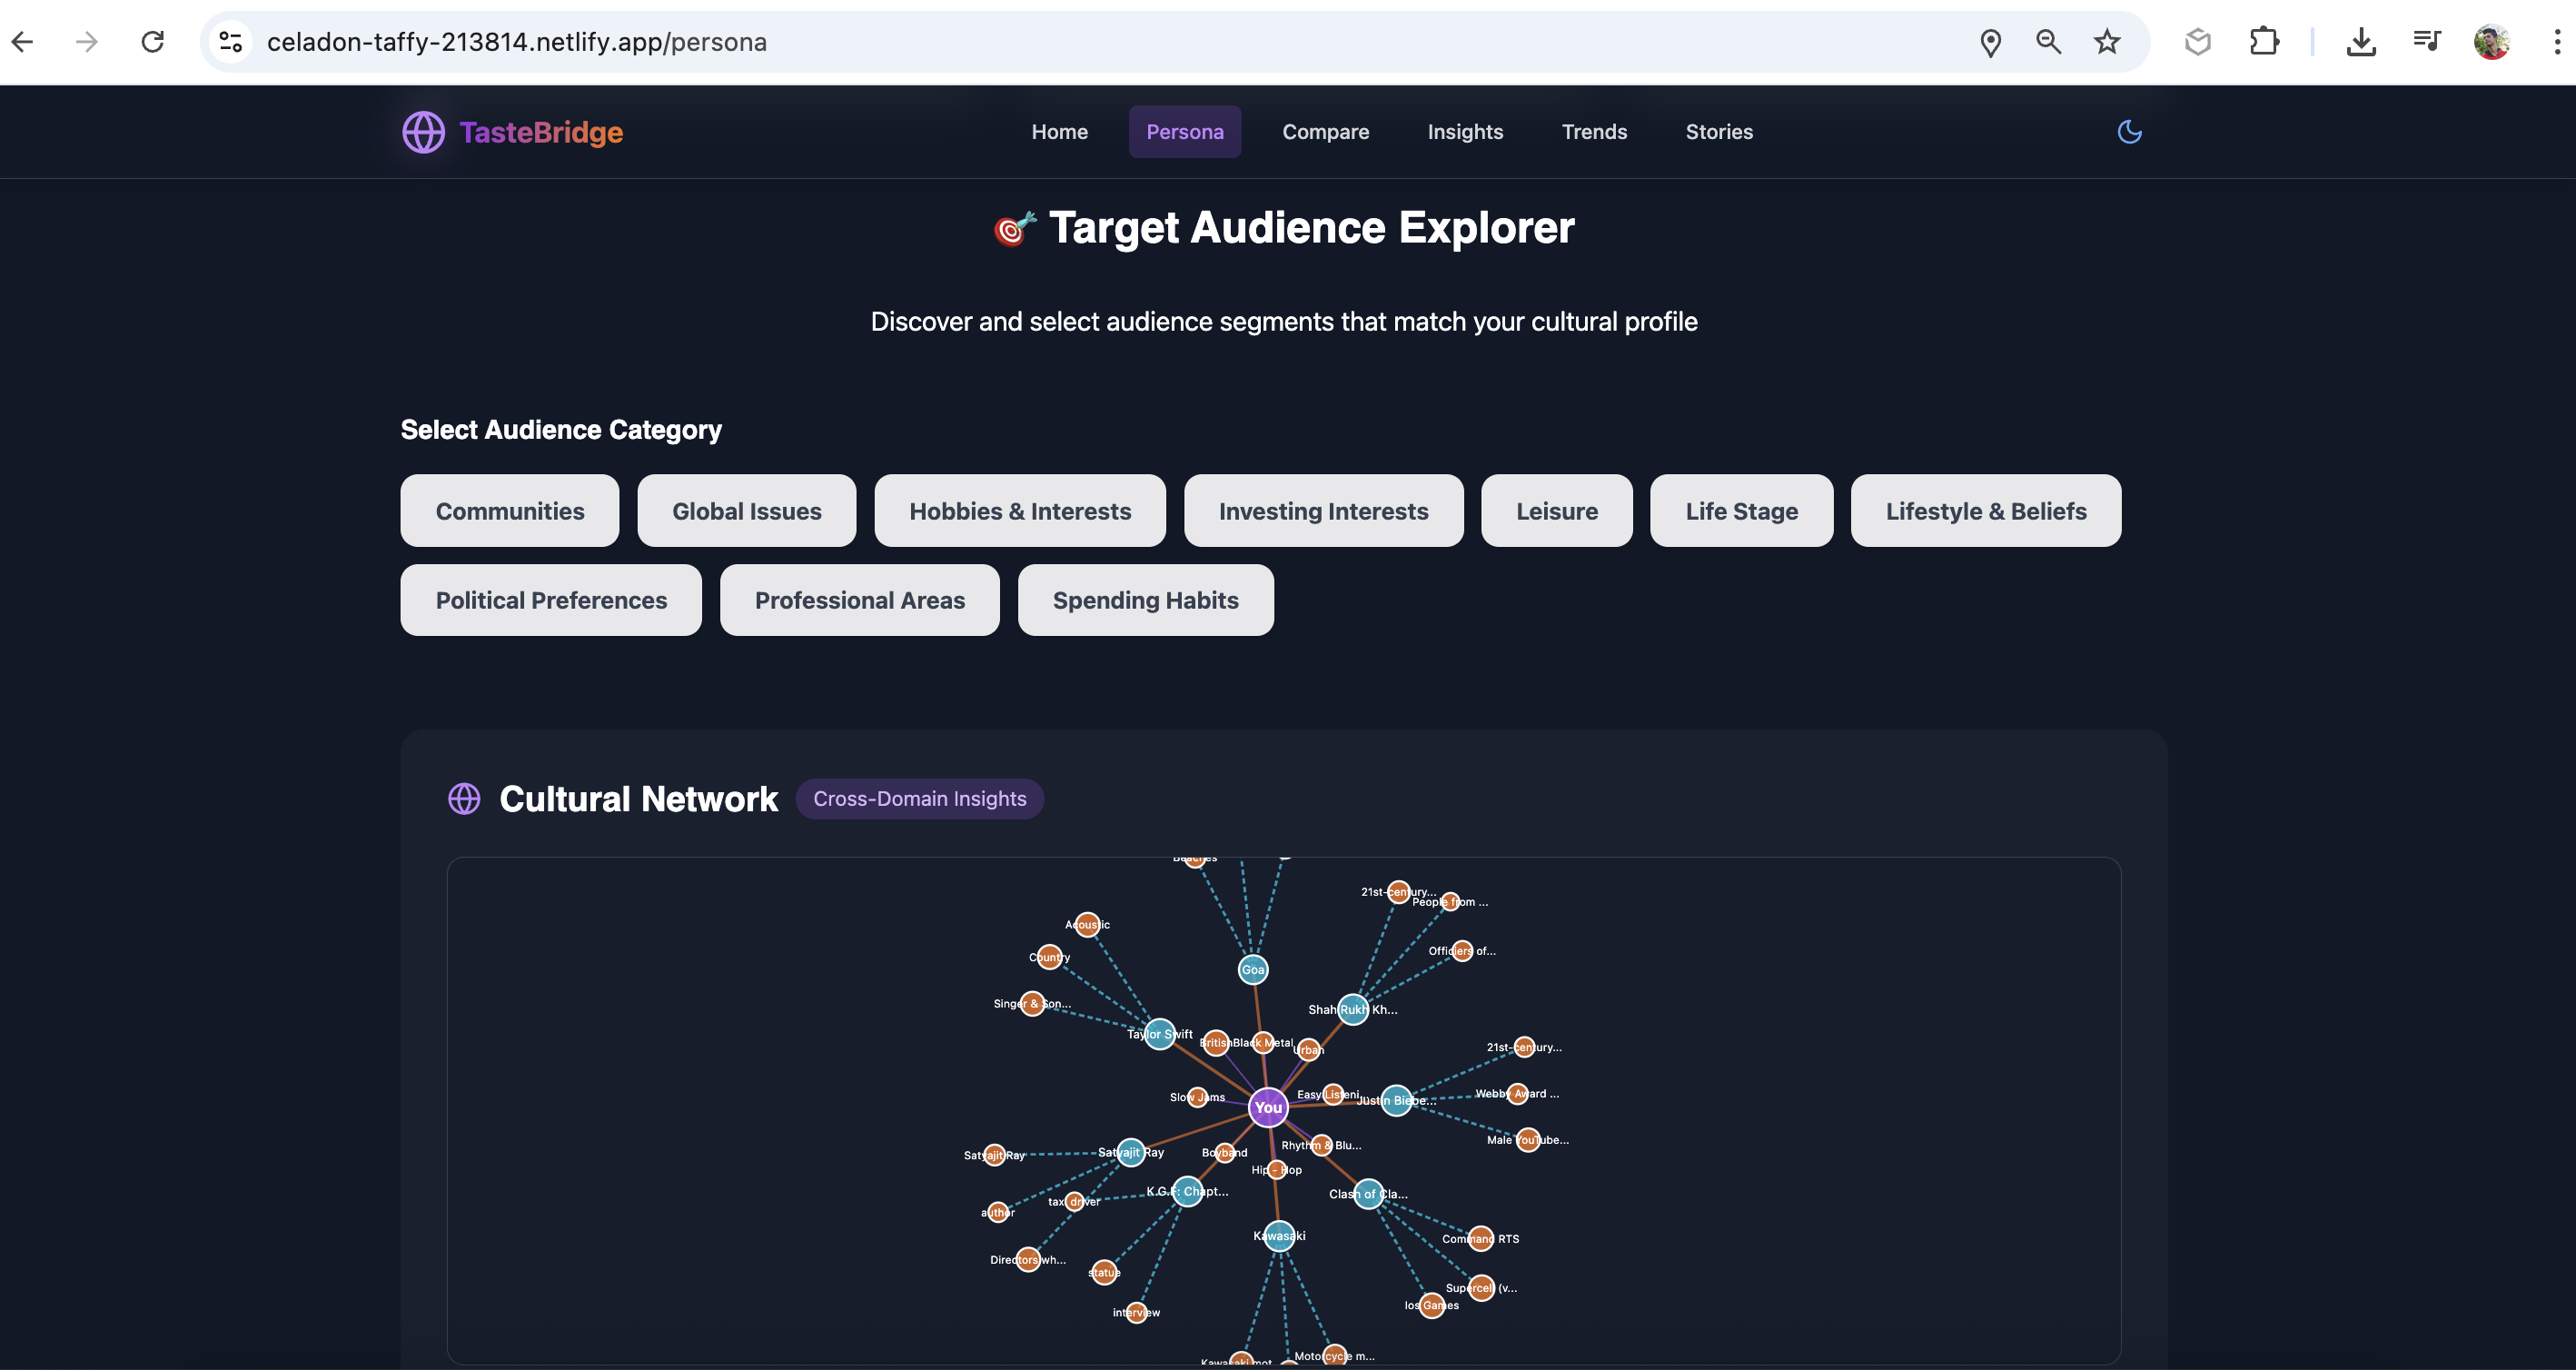
Task: Click the purple You node in network
Action: 1268,1107
